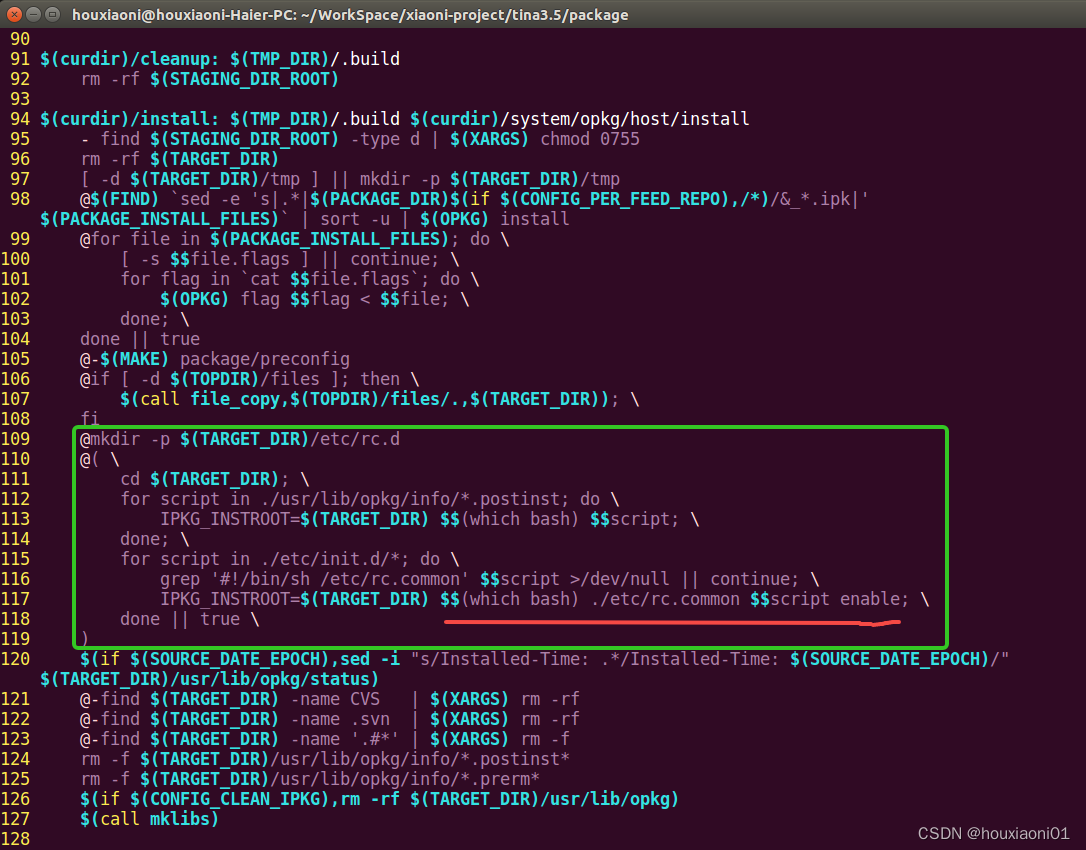Click '#!/bin/sh /etc/rc.common' on line 116
This screenshot has height=850, width=1086.
(340, 580)
